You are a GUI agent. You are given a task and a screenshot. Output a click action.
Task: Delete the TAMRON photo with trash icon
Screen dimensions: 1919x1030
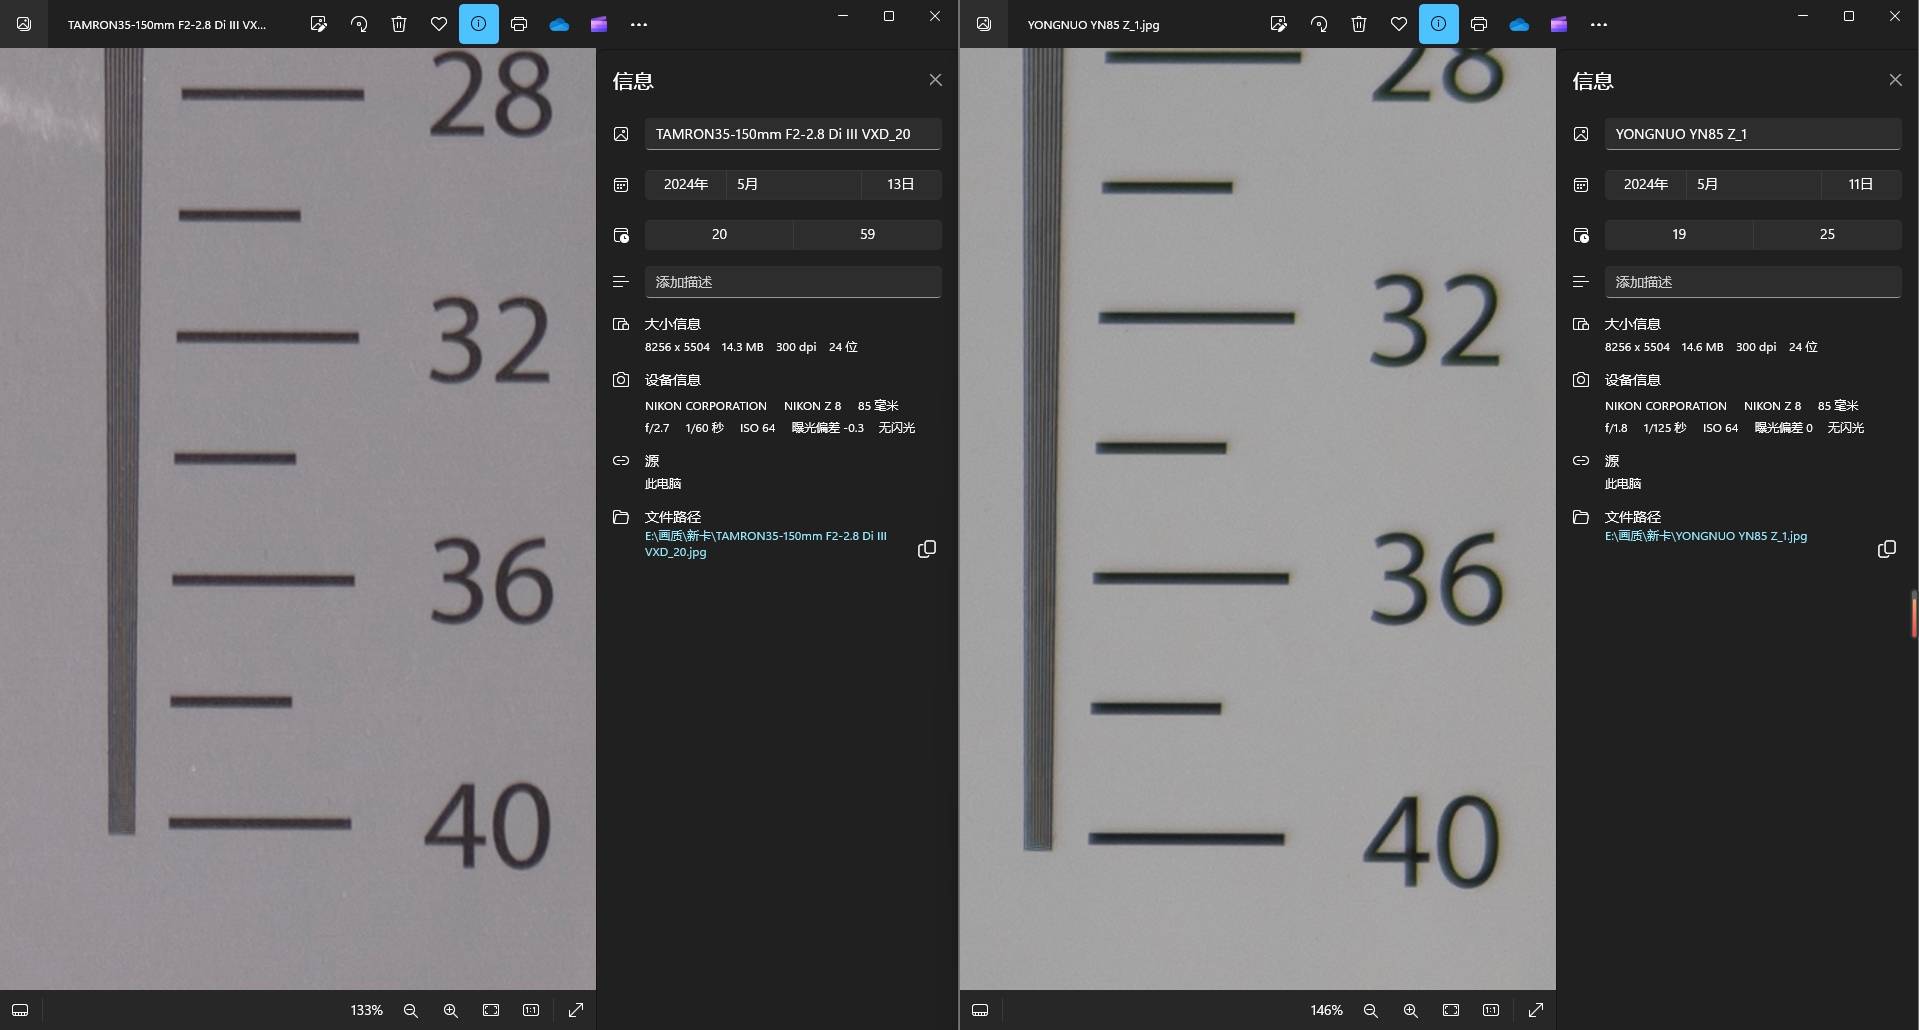(399, 24)
